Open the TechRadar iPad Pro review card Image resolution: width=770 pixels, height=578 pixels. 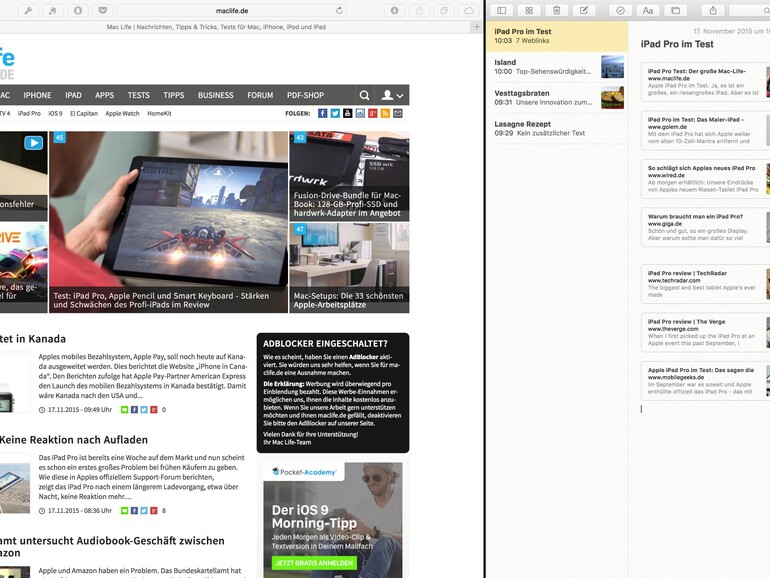(x=706, y=284)
